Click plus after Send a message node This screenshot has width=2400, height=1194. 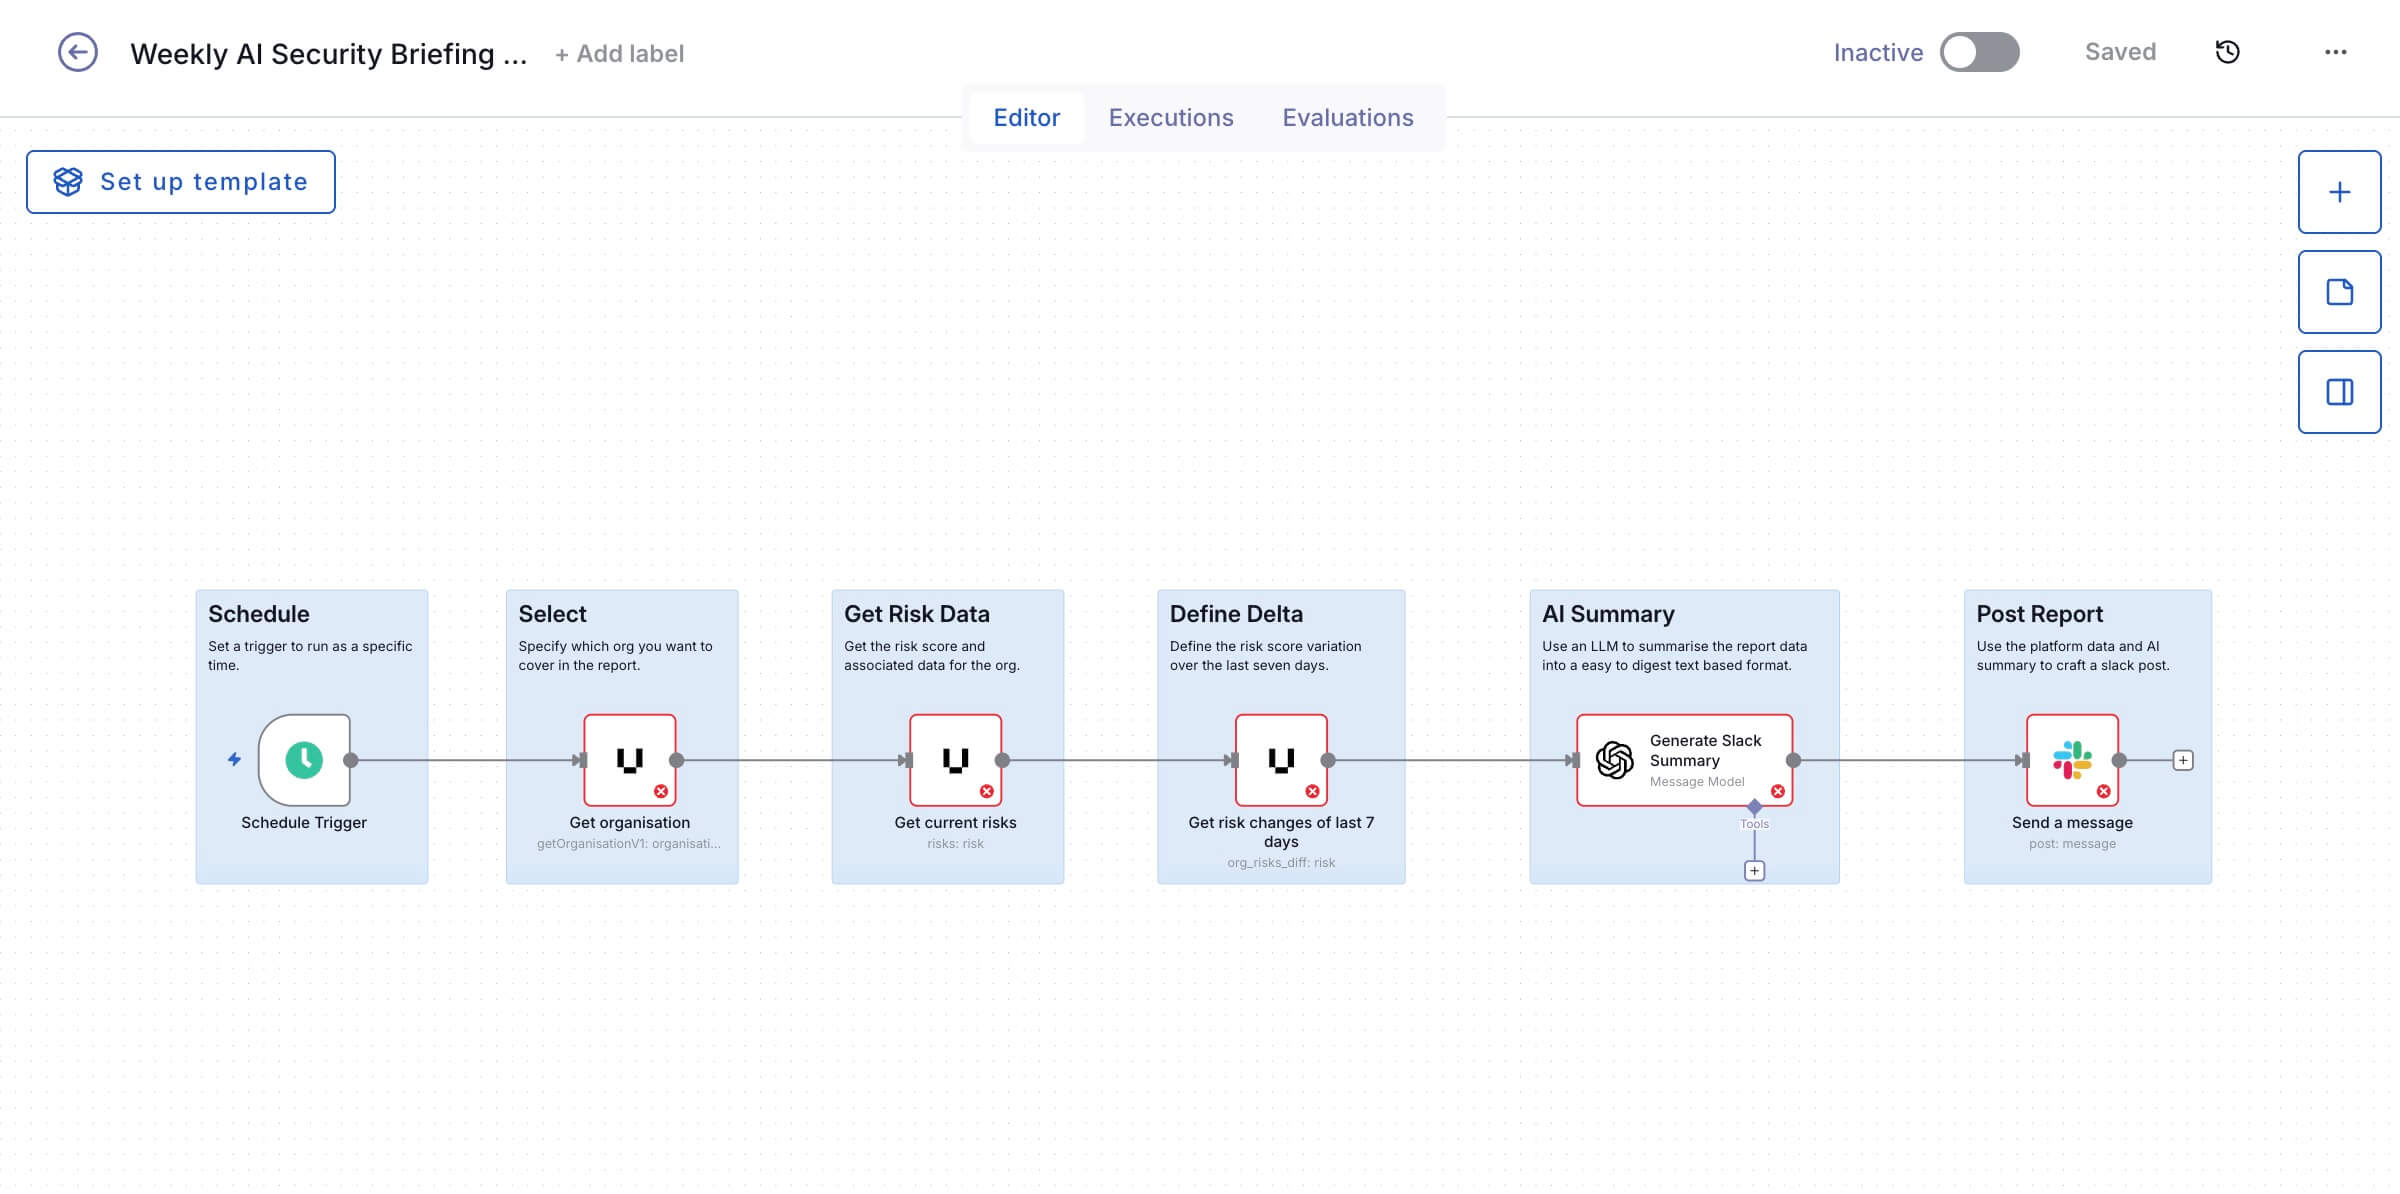[x=2182, y=760]
